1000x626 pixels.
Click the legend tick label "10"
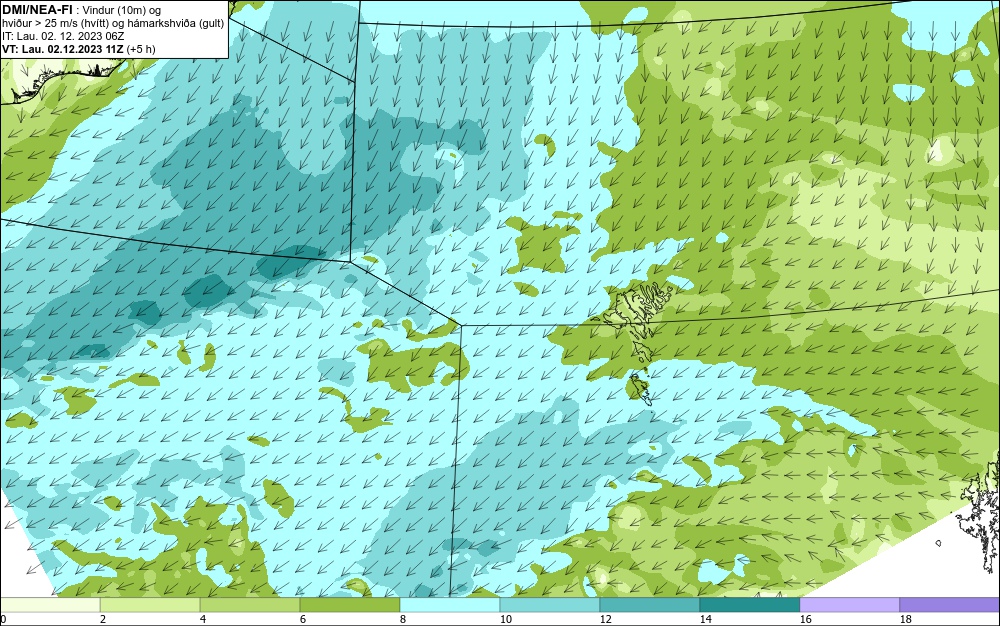pyautogui.click(x=506, y=619)
